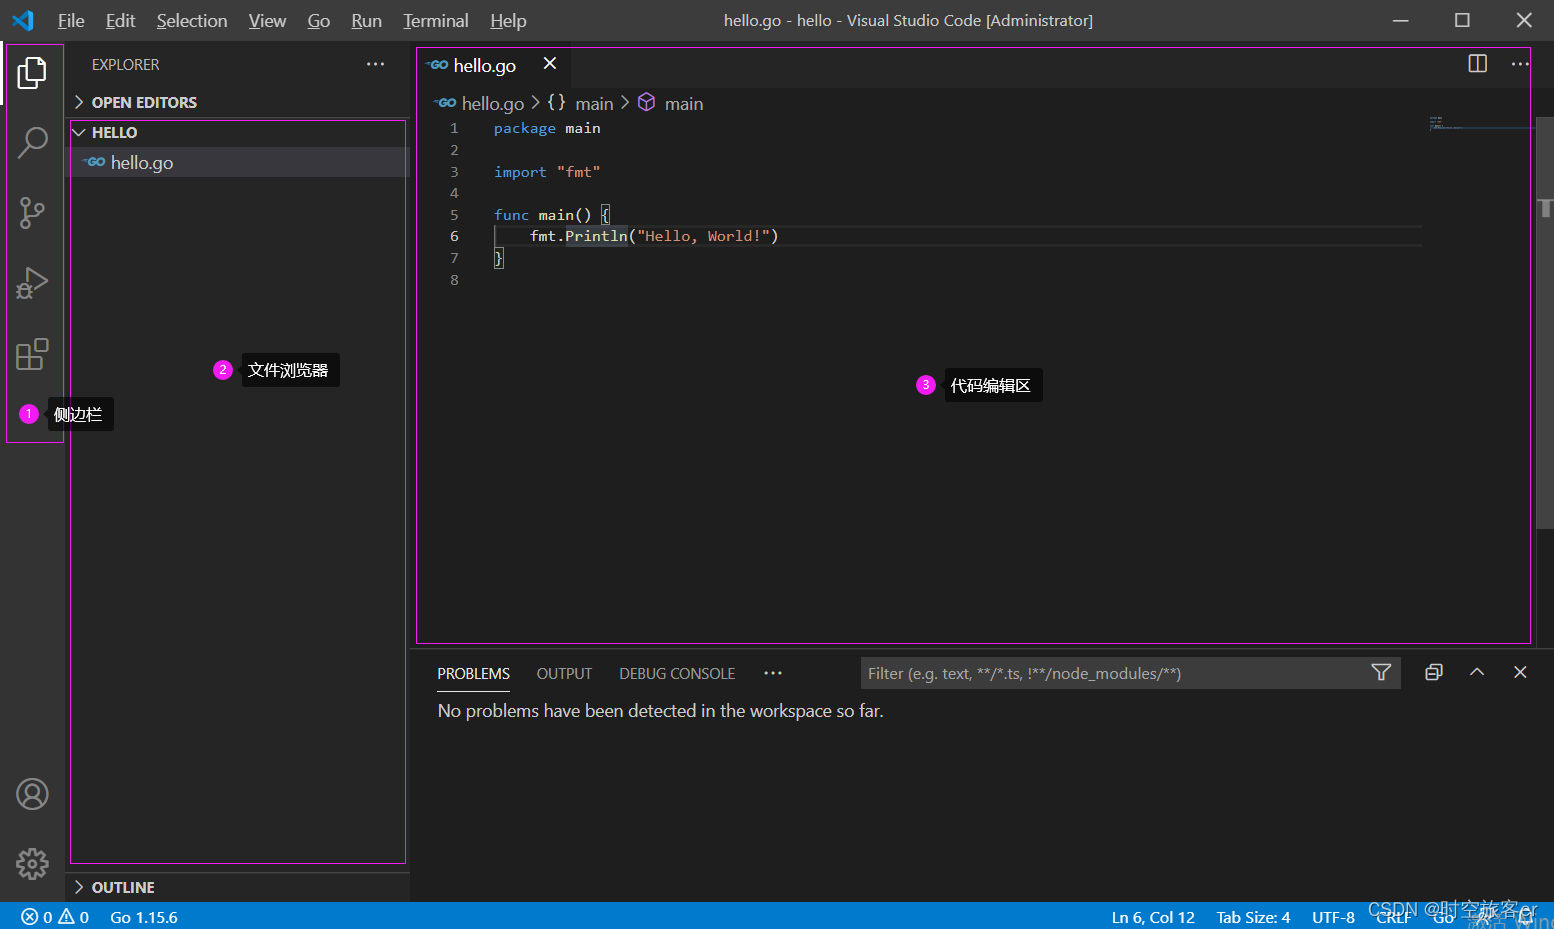Viewport: 1554px width, 929px height.
Task: Click the VS Code logo in the title bar
Action: [x=23, y=20]
